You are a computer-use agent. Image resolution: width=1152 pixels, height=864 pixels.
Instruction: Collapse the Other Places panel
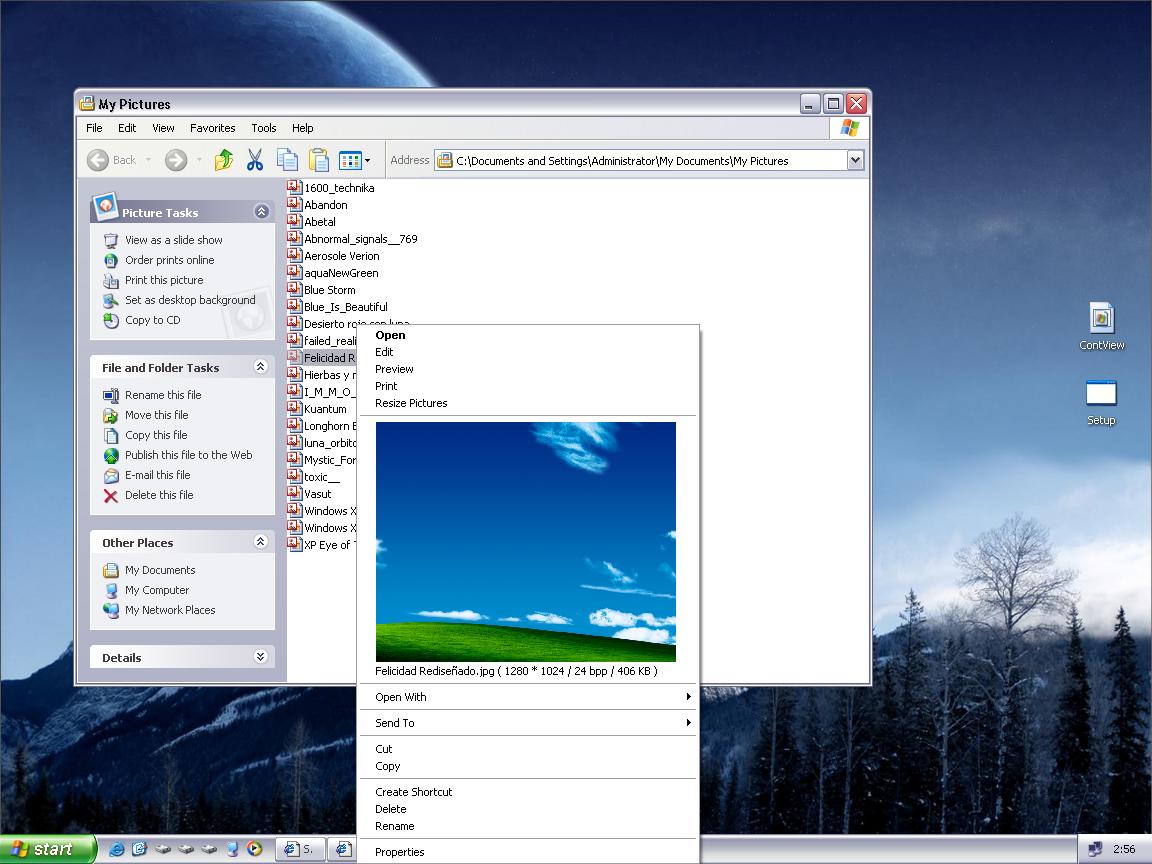point(261,542)
